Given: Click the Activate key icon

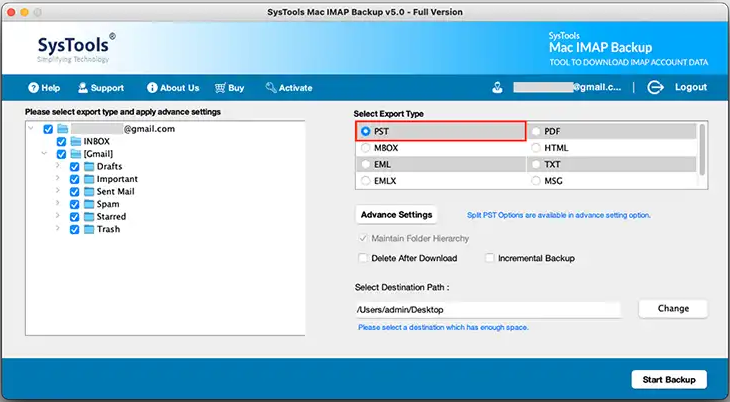Looking at the screenshot, I should coord(270,88).
